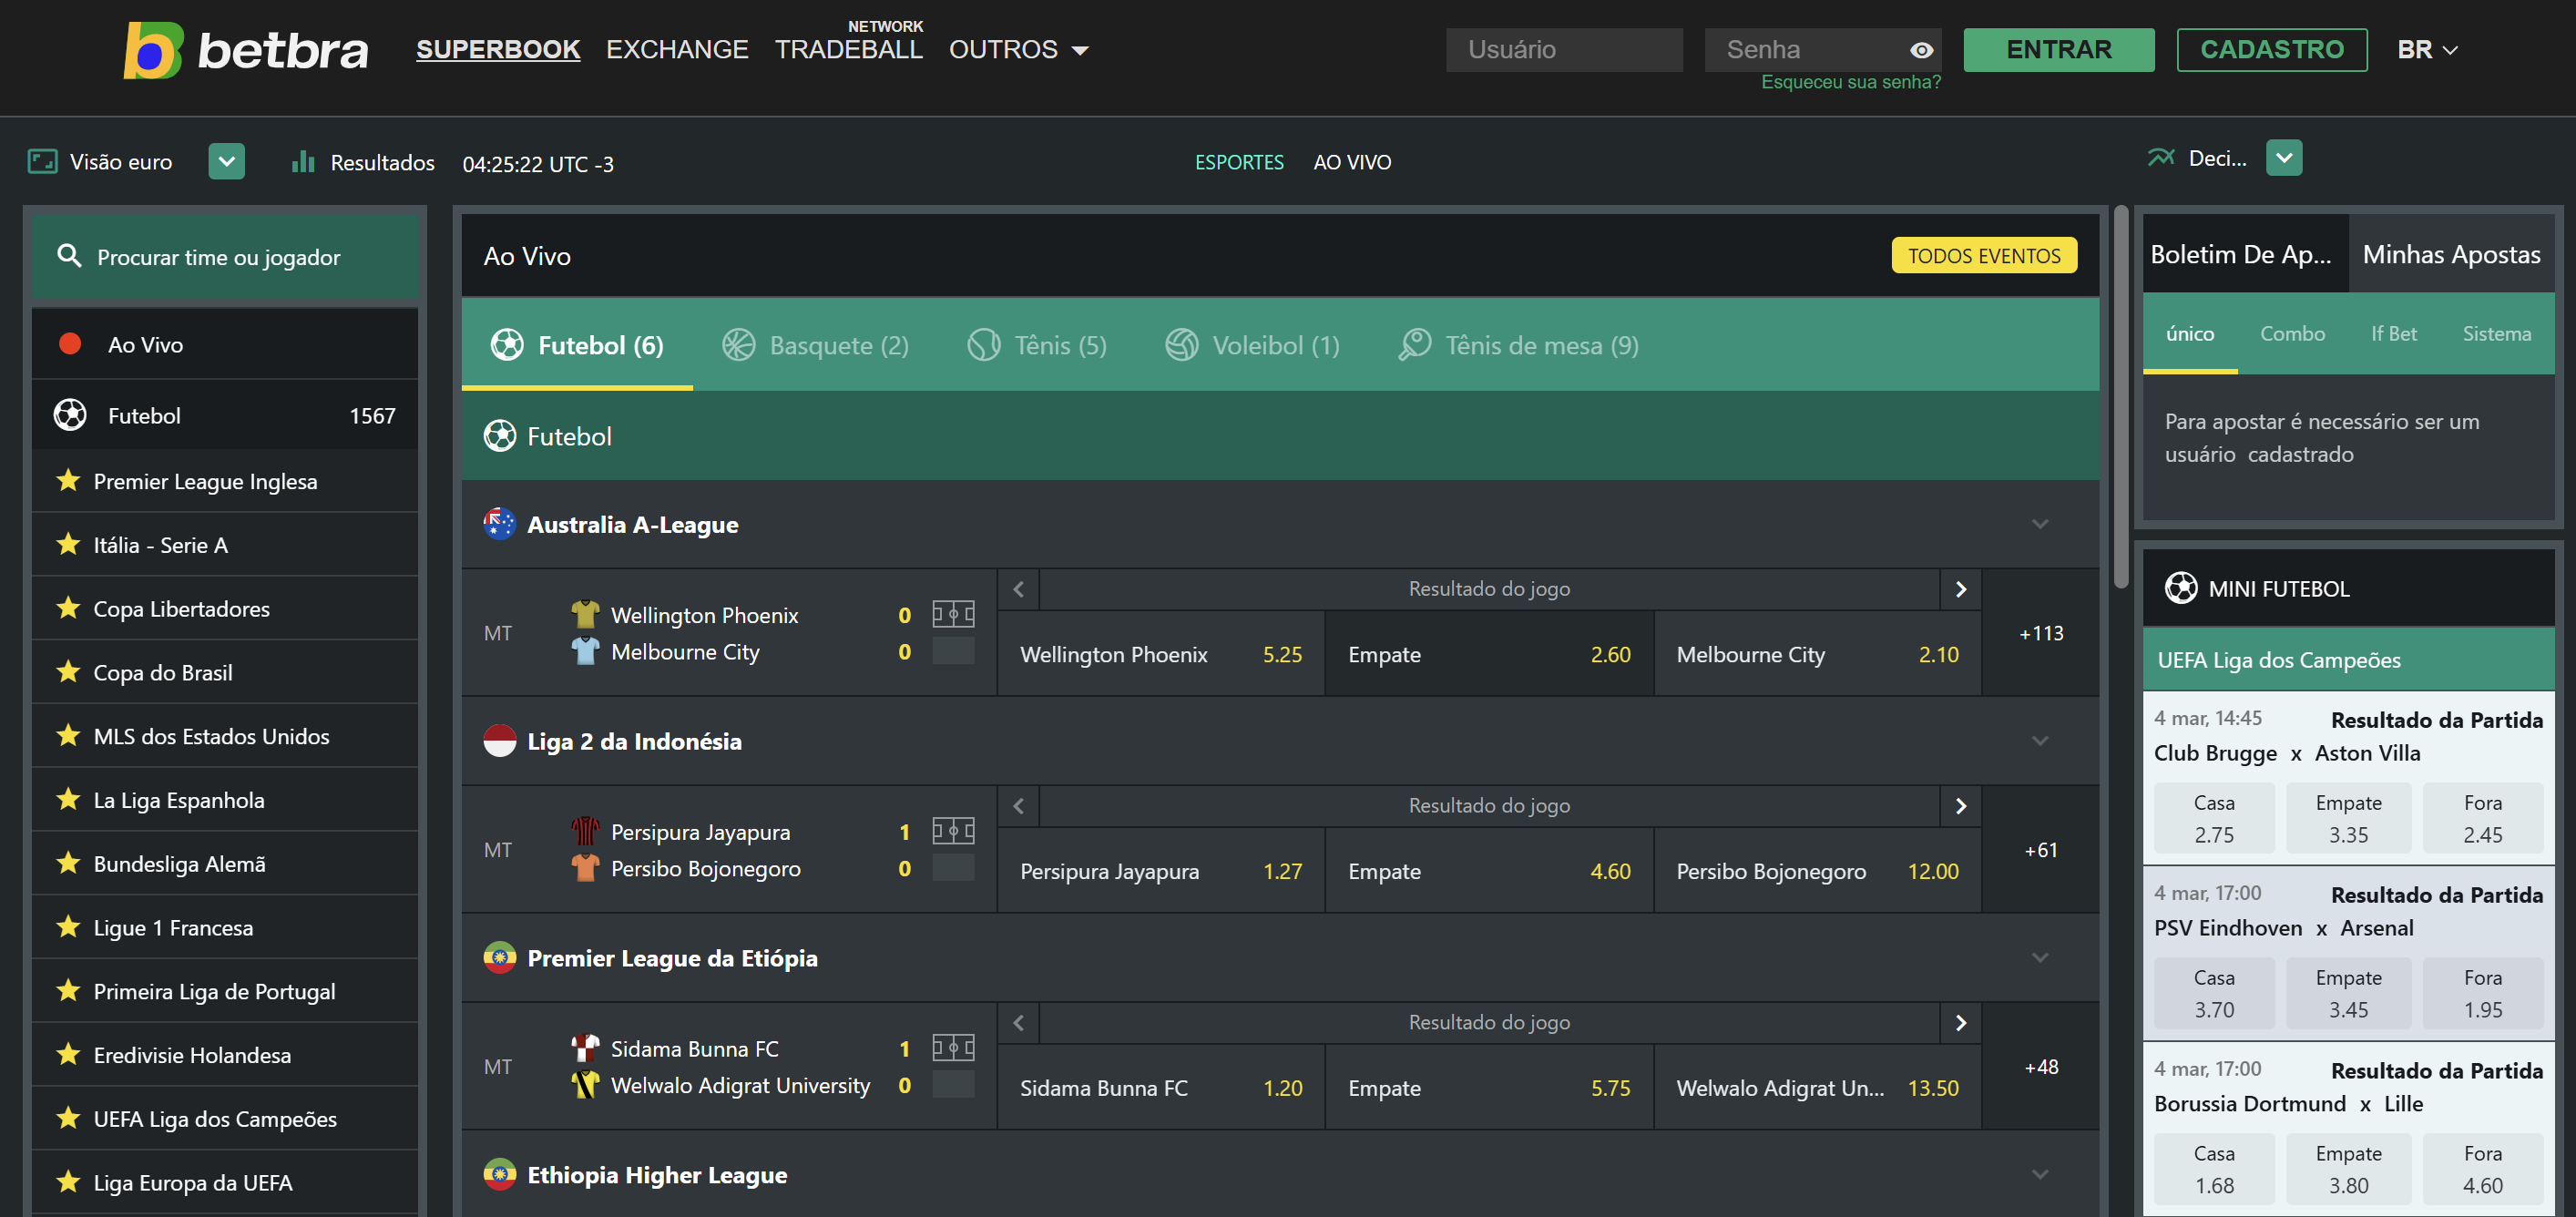Bet on Melbourne City at 2.10
2576x1217 pixels.
coord(1817,654)
